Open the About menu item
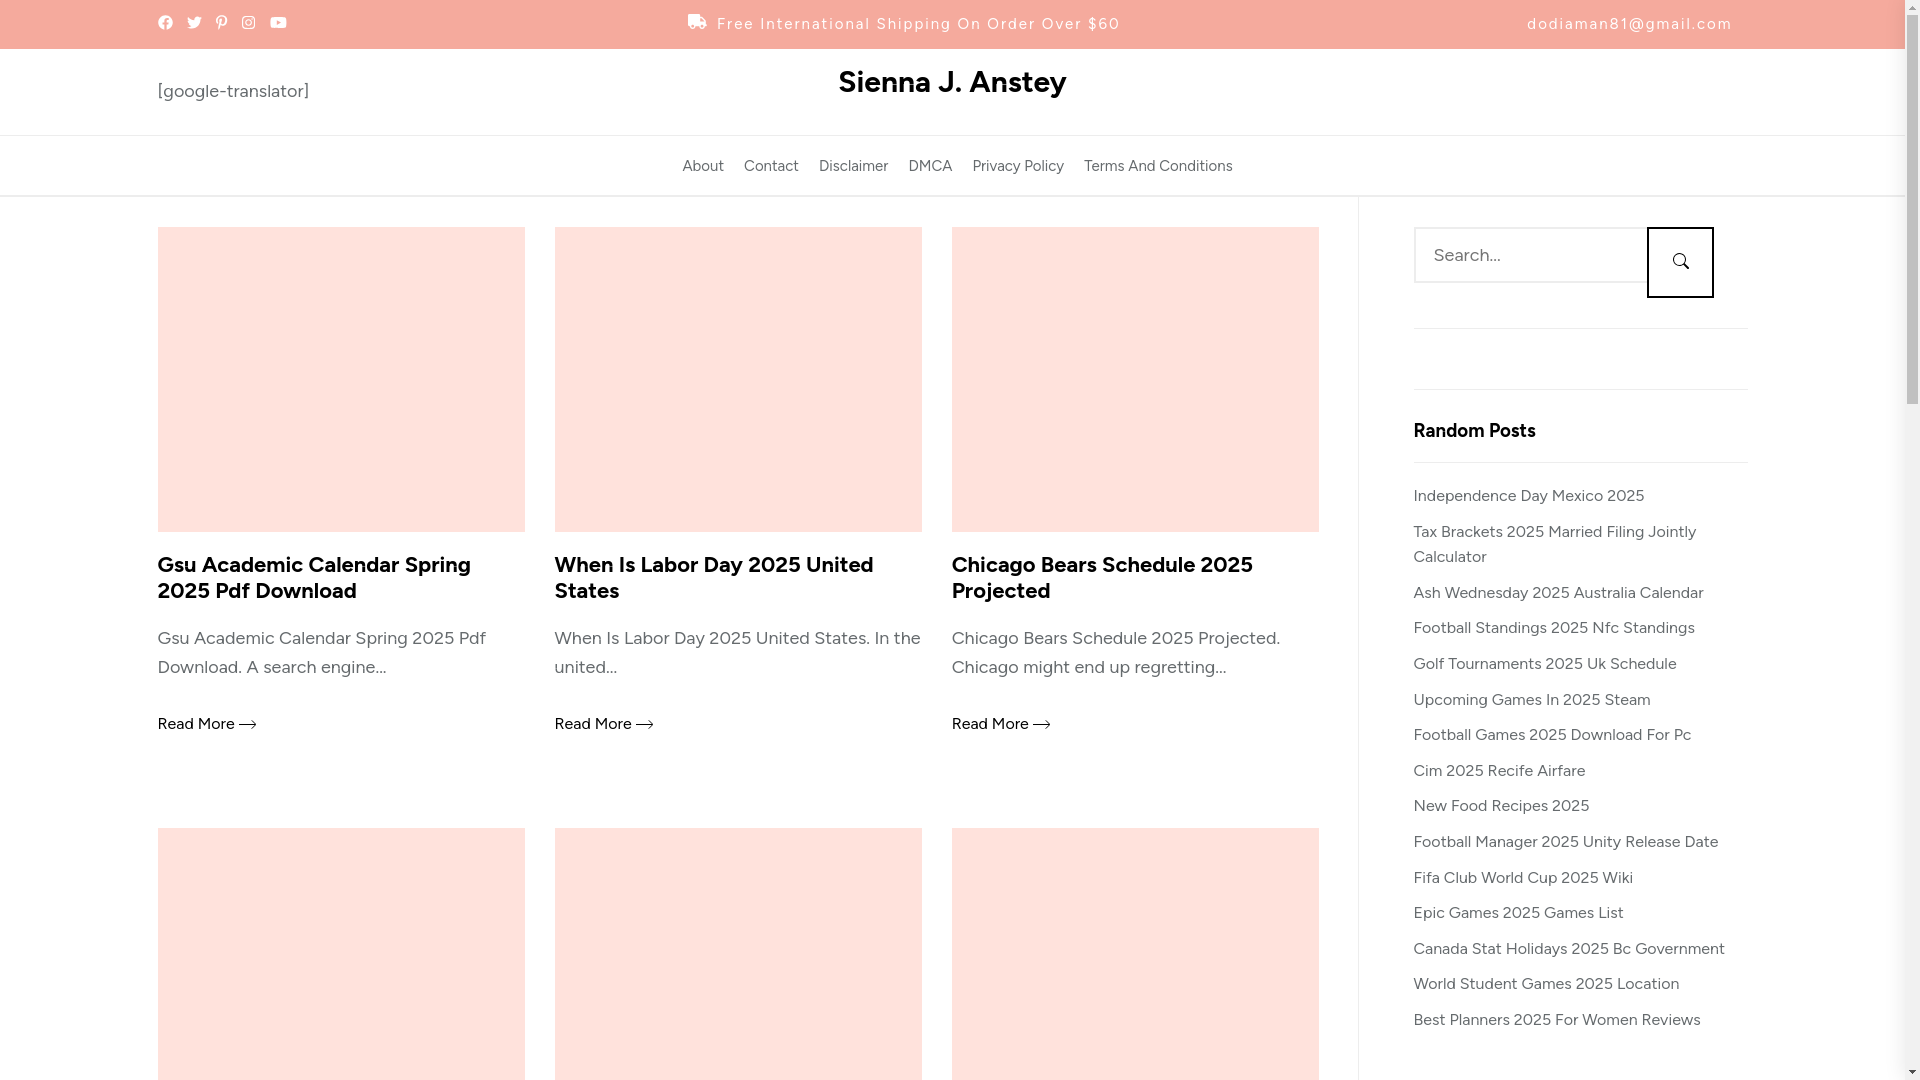 click(x=703, y=166)
